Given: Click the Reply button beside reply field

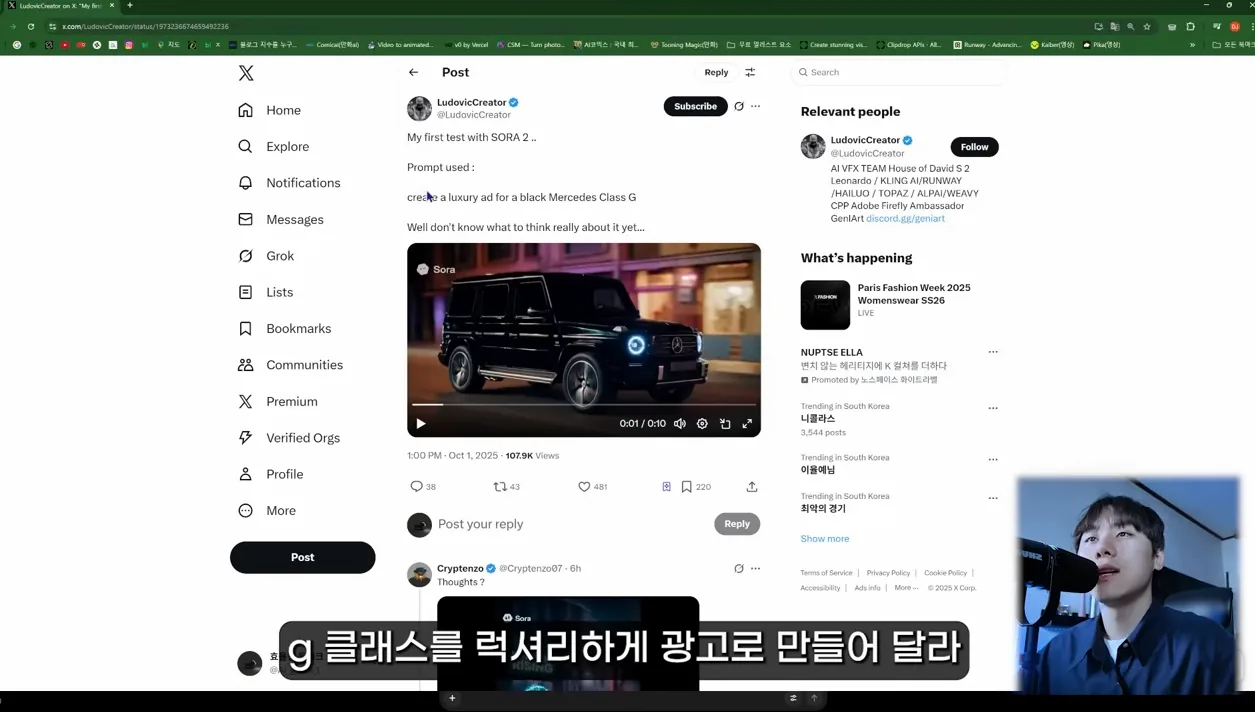Looking at the screenshot, I should pos(737,524).
